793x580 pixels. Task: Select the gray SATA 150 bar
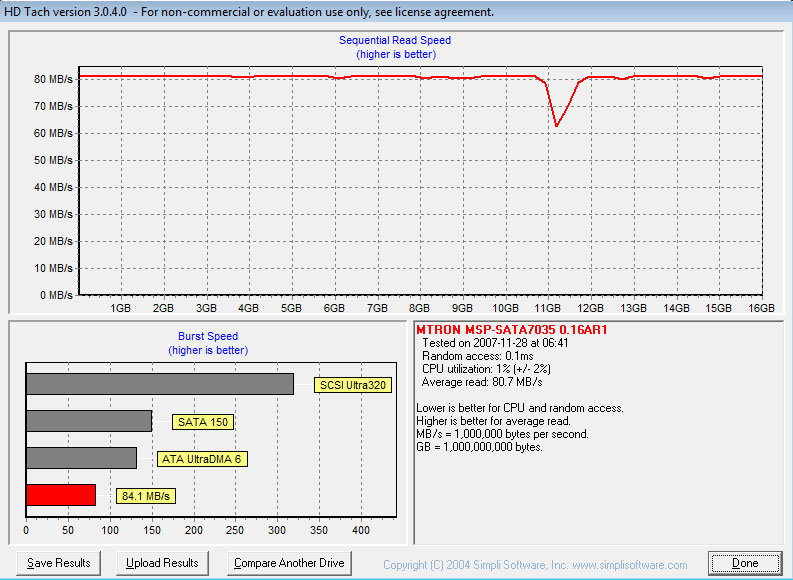pos(88,421)
